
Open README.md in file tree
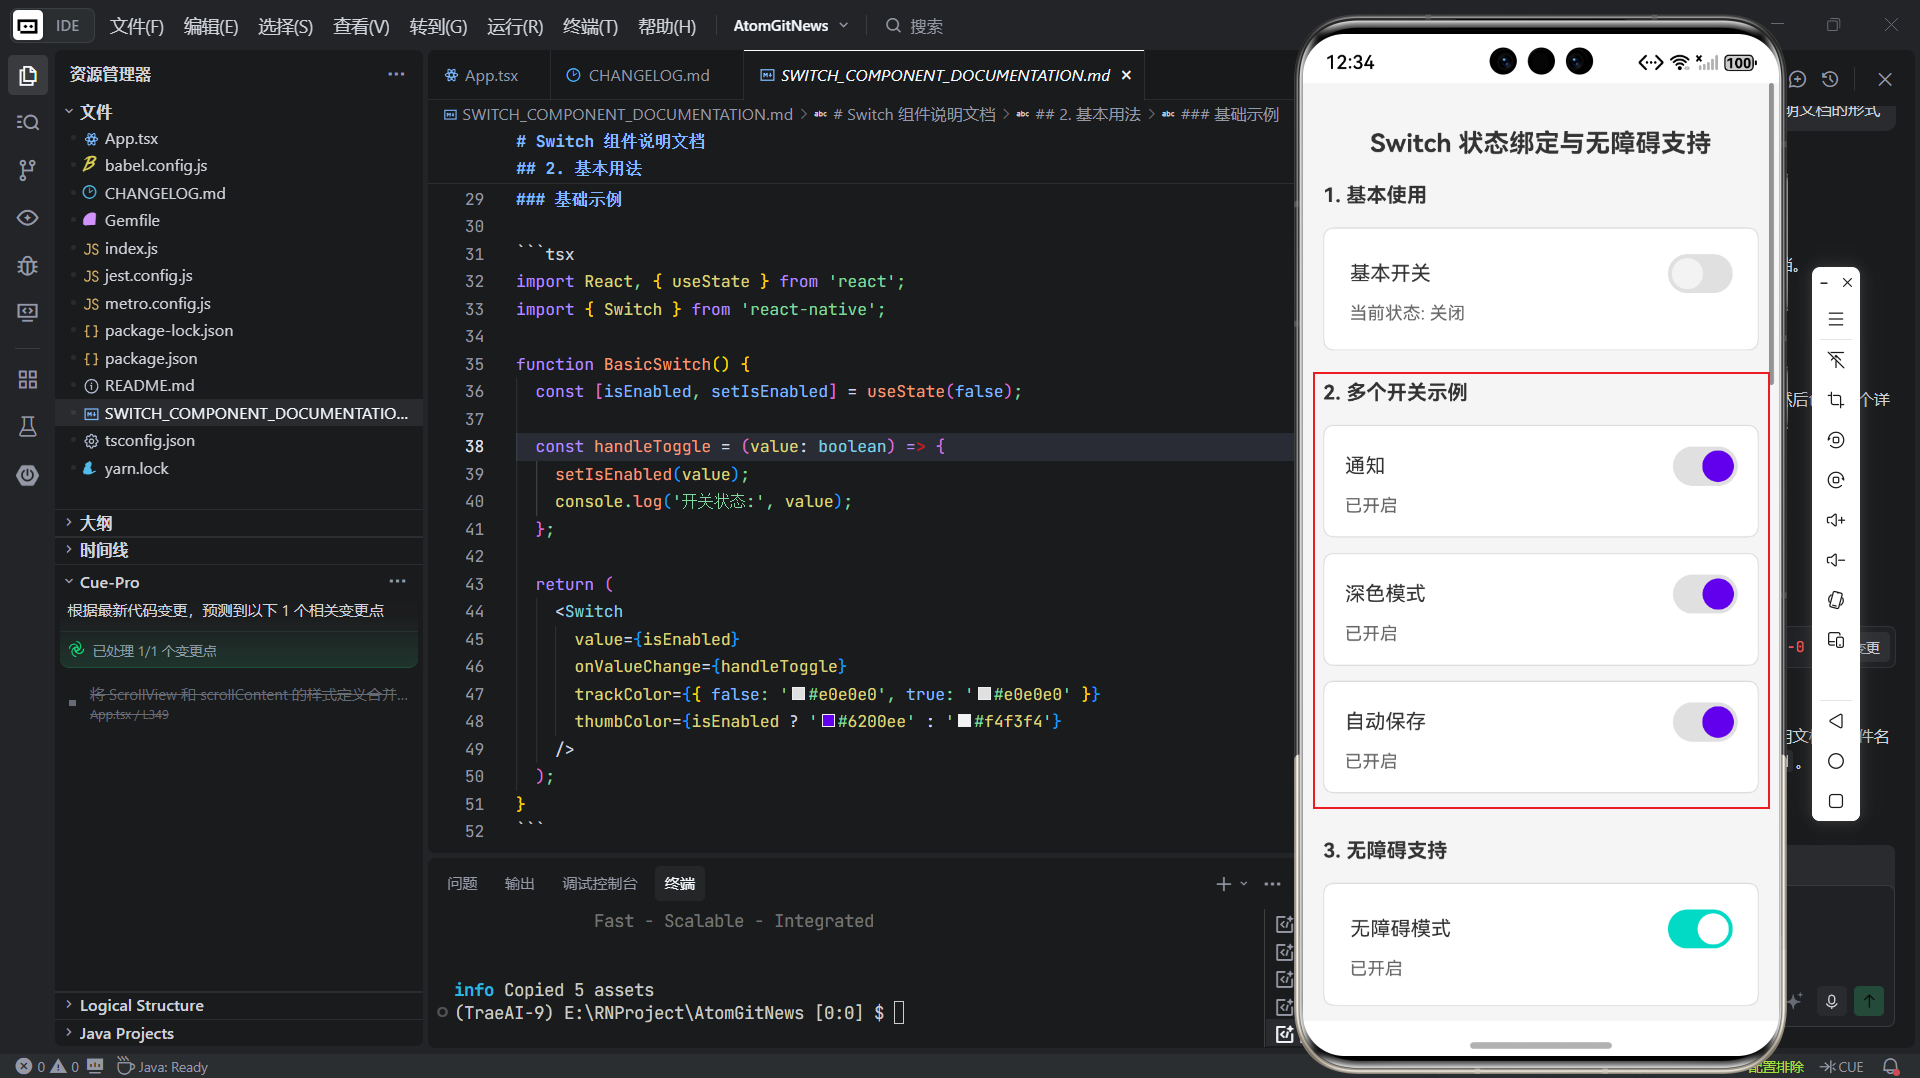pyautogui.click(x=149, y=385)
